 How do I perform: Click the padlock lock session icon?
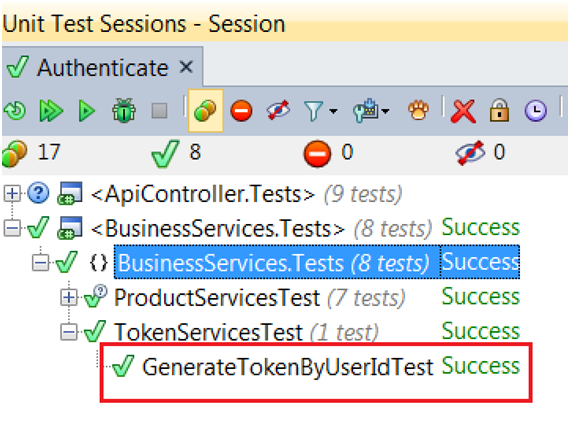(x=499, y=110)
